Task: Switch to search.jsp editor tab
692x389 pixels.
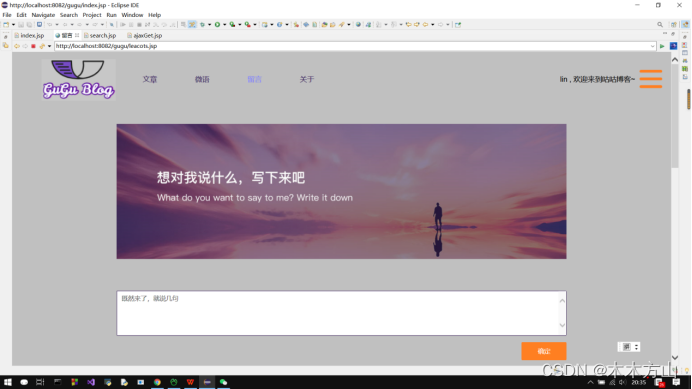Action: tap(100, 35)
